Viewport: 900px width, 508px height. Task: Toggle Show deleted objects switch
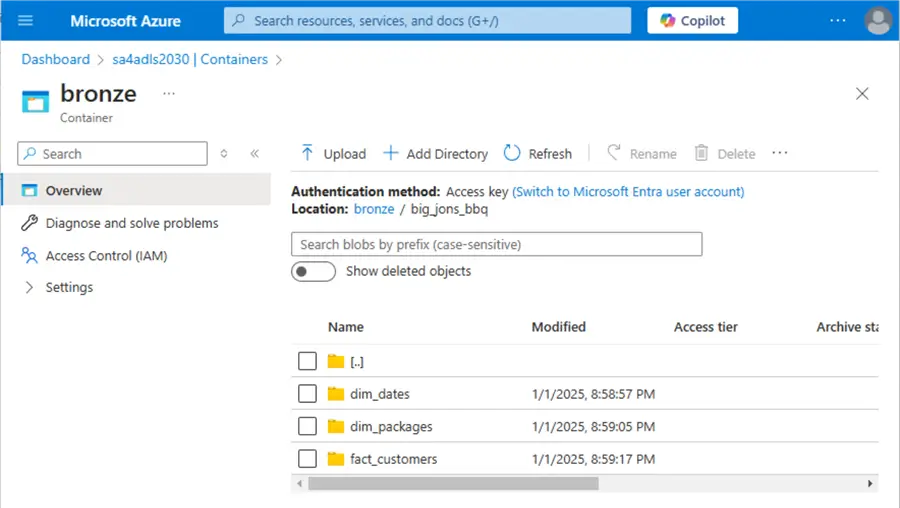tap(313, 271)
